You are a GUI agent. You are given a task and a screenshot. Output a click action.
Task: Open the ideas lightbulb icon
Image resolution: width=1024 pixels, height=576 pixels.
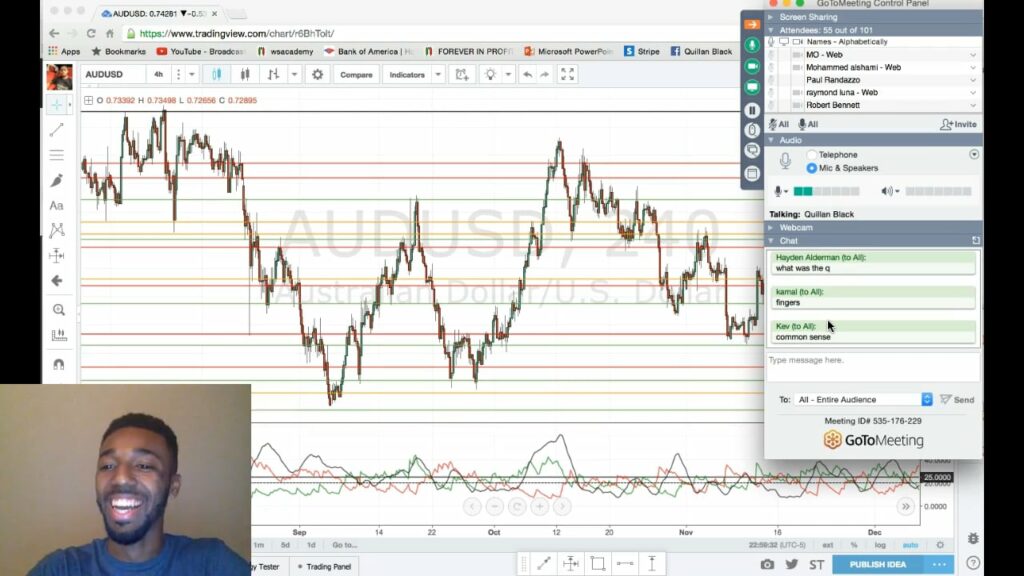point(490,74)
